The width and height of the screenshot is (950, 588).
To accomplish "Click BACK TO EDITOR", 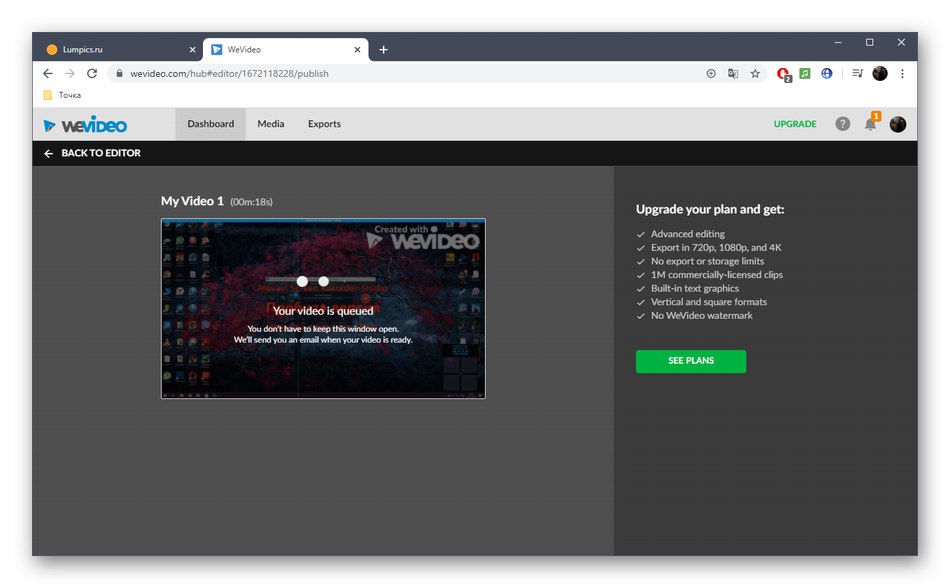I will click(101, 153).
